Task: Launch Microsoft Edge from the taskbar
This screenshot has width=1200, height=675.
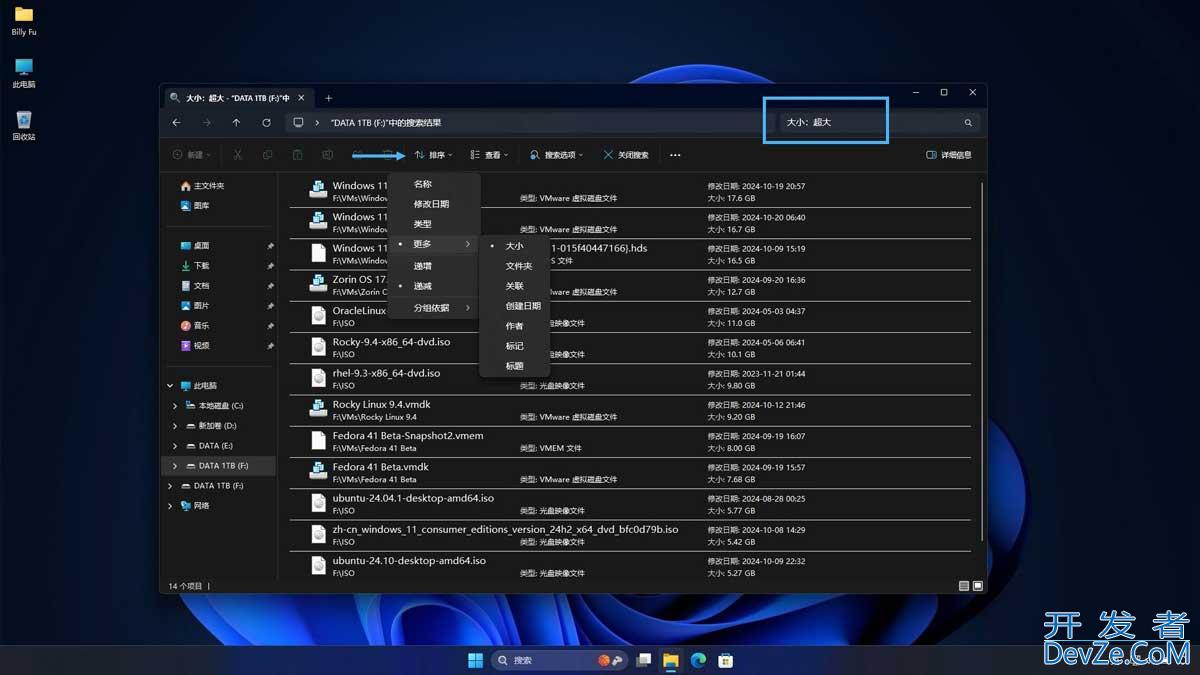Action: 698,660
